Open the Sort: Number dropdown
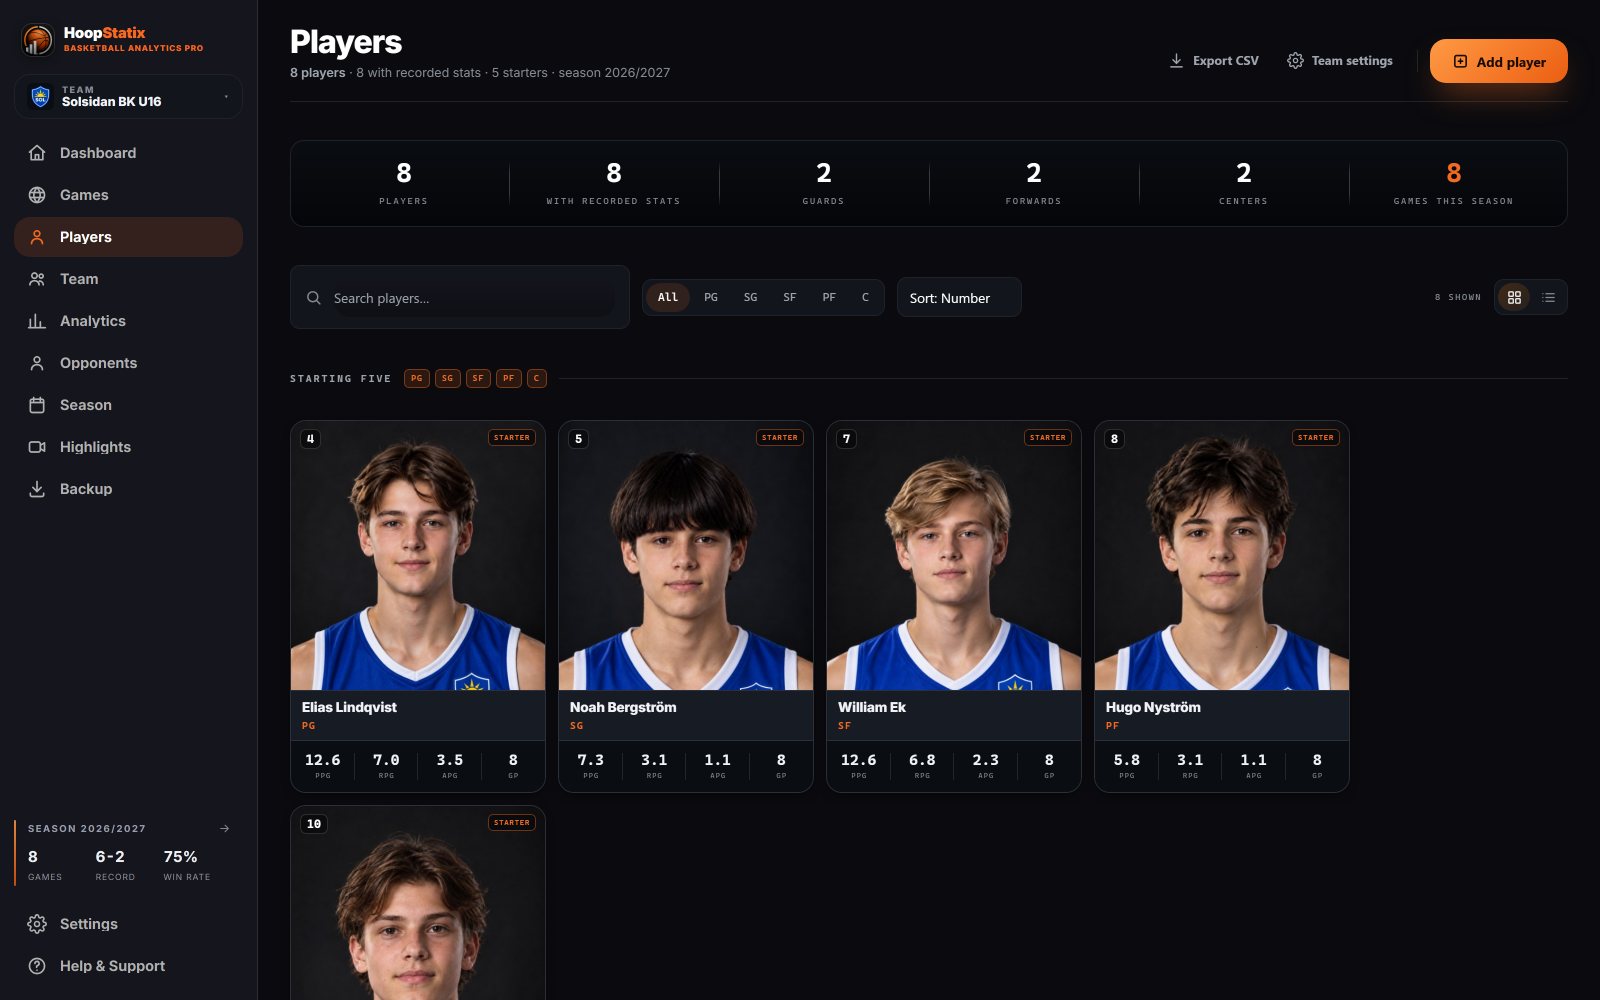The width and height of the screenshot is (1600, 1000). pyautogui.click(x=959, y=297)
